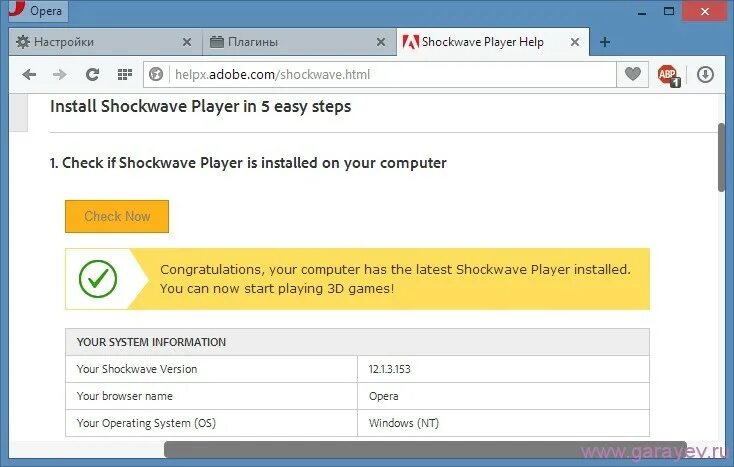
Task: Open the downloads icon
Action: (705, 74)
